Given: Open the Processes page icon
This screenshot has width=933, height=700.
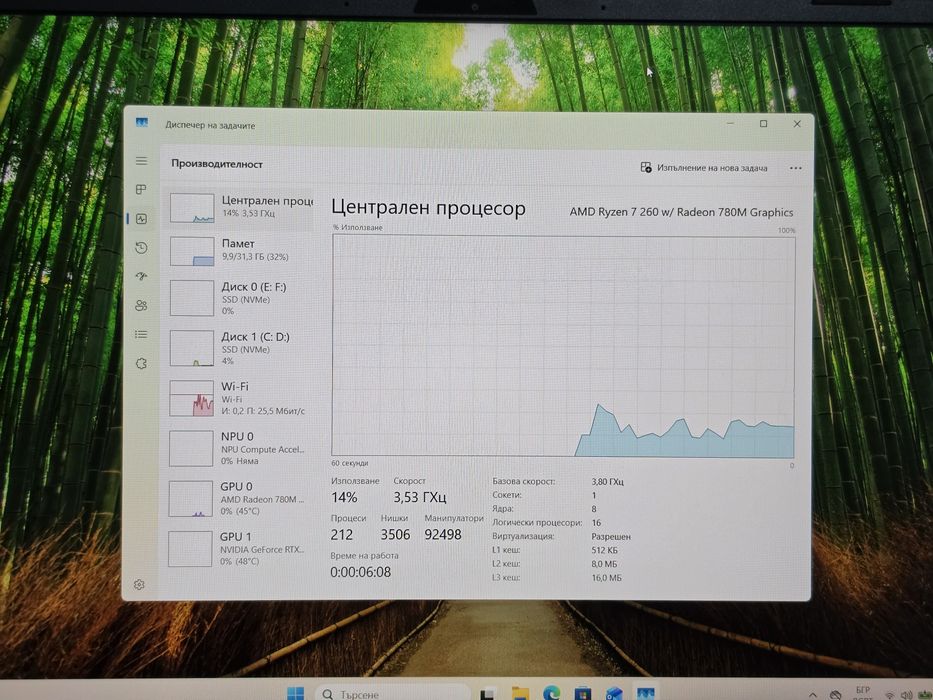Looking at the screenshot, I should coord(141,189).
